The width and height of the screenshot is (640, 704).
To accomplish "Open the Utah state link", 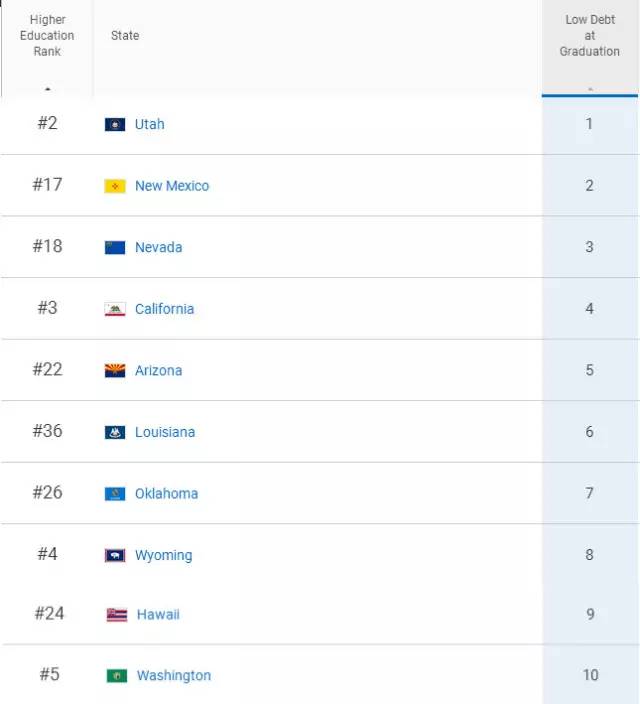I will coord(150,124).
